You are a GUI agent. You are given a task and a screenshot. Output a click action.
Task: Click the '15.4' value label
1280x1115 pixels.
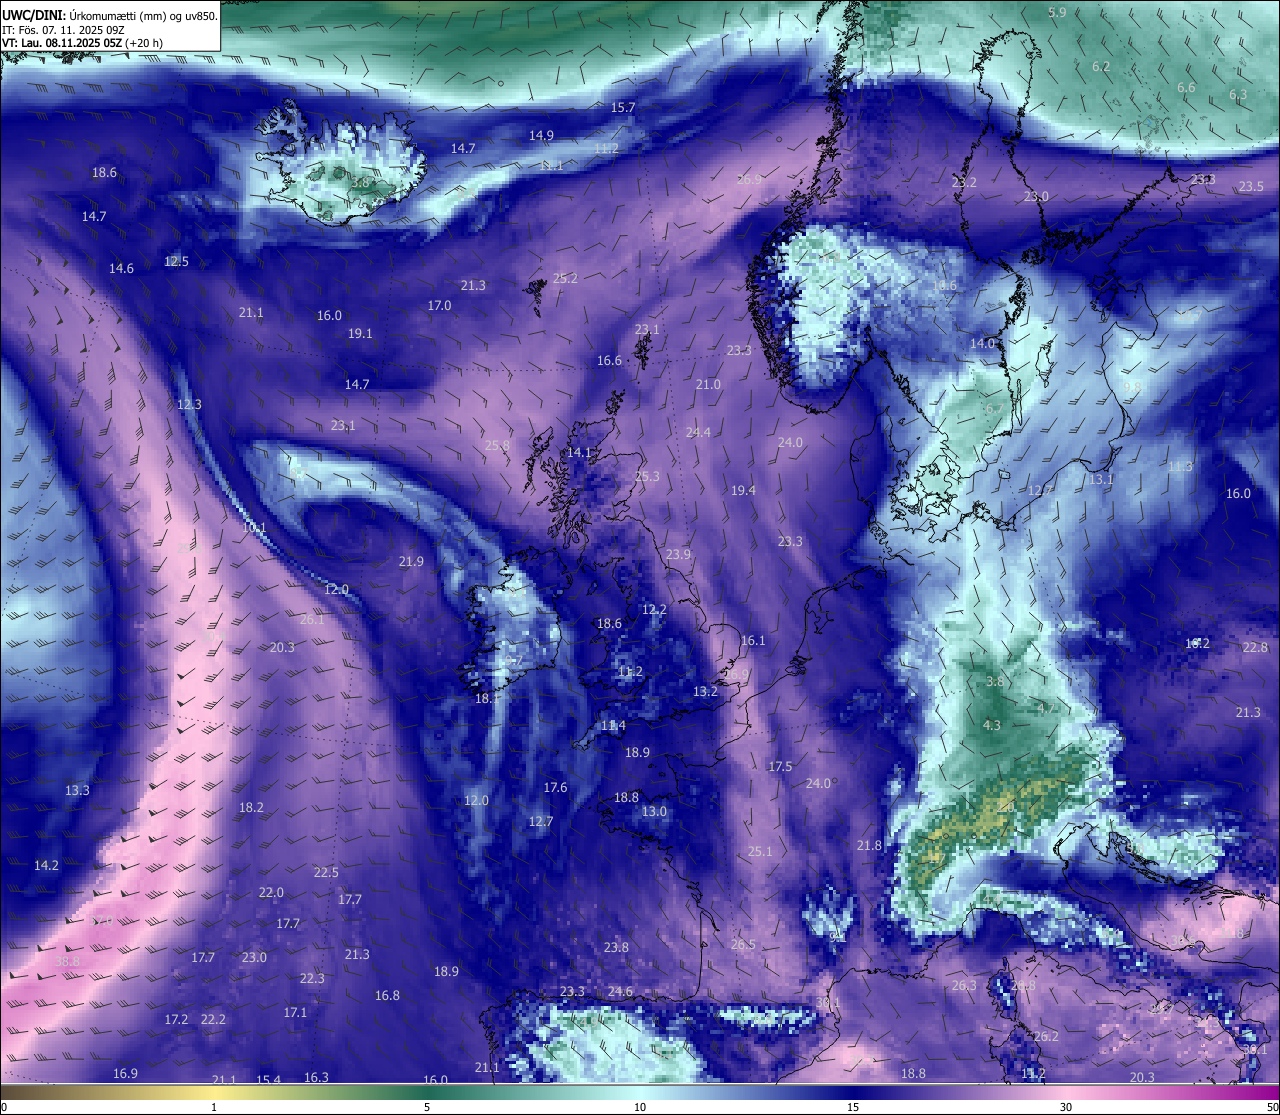(268, 1079)
